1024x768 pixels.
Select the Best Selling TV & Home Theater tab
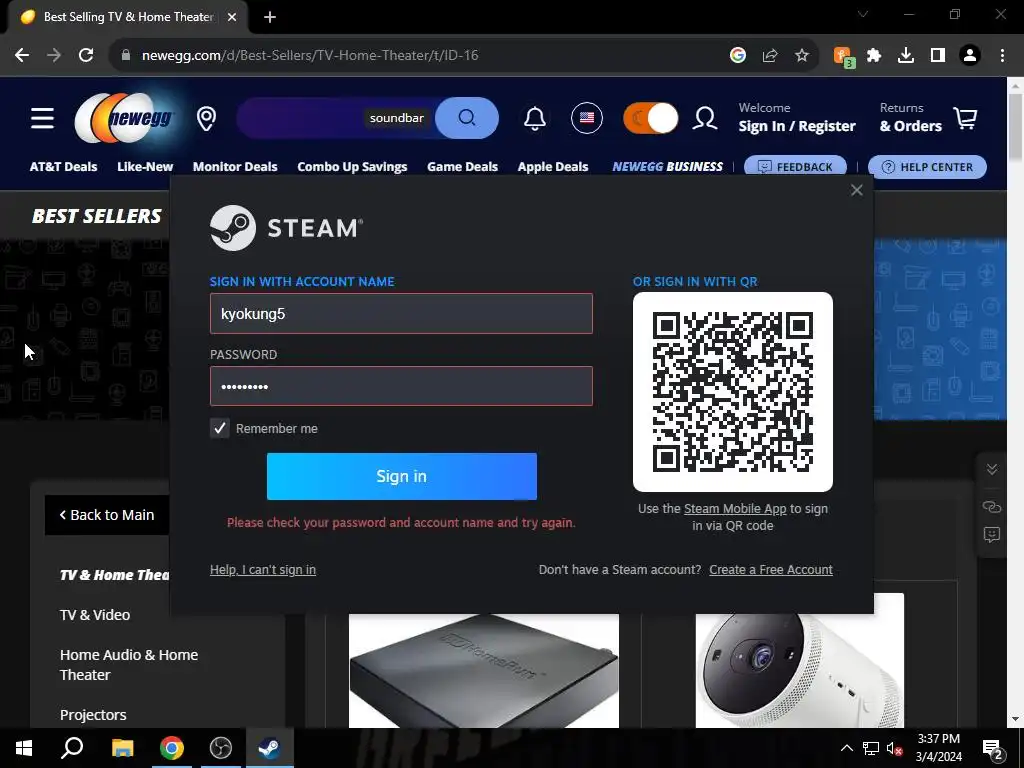tap(127, 17)
